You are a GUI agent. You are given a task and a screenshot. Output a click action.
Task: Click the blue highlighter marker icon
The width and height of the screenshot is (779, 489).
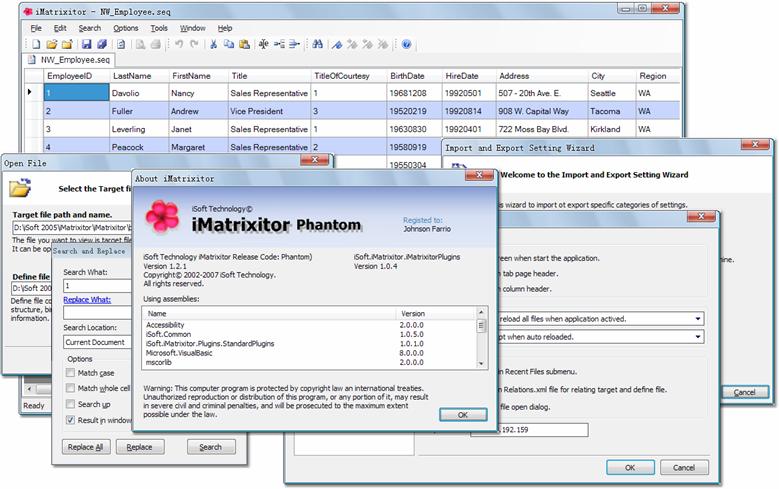(x=337, y=44)
